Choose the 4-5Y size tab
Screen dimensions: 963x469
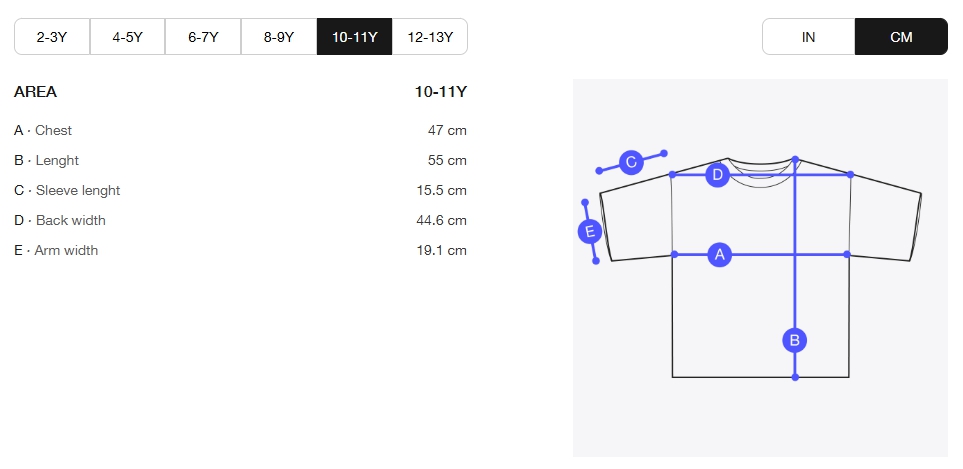pyautogui.click(x=128, y=37)
